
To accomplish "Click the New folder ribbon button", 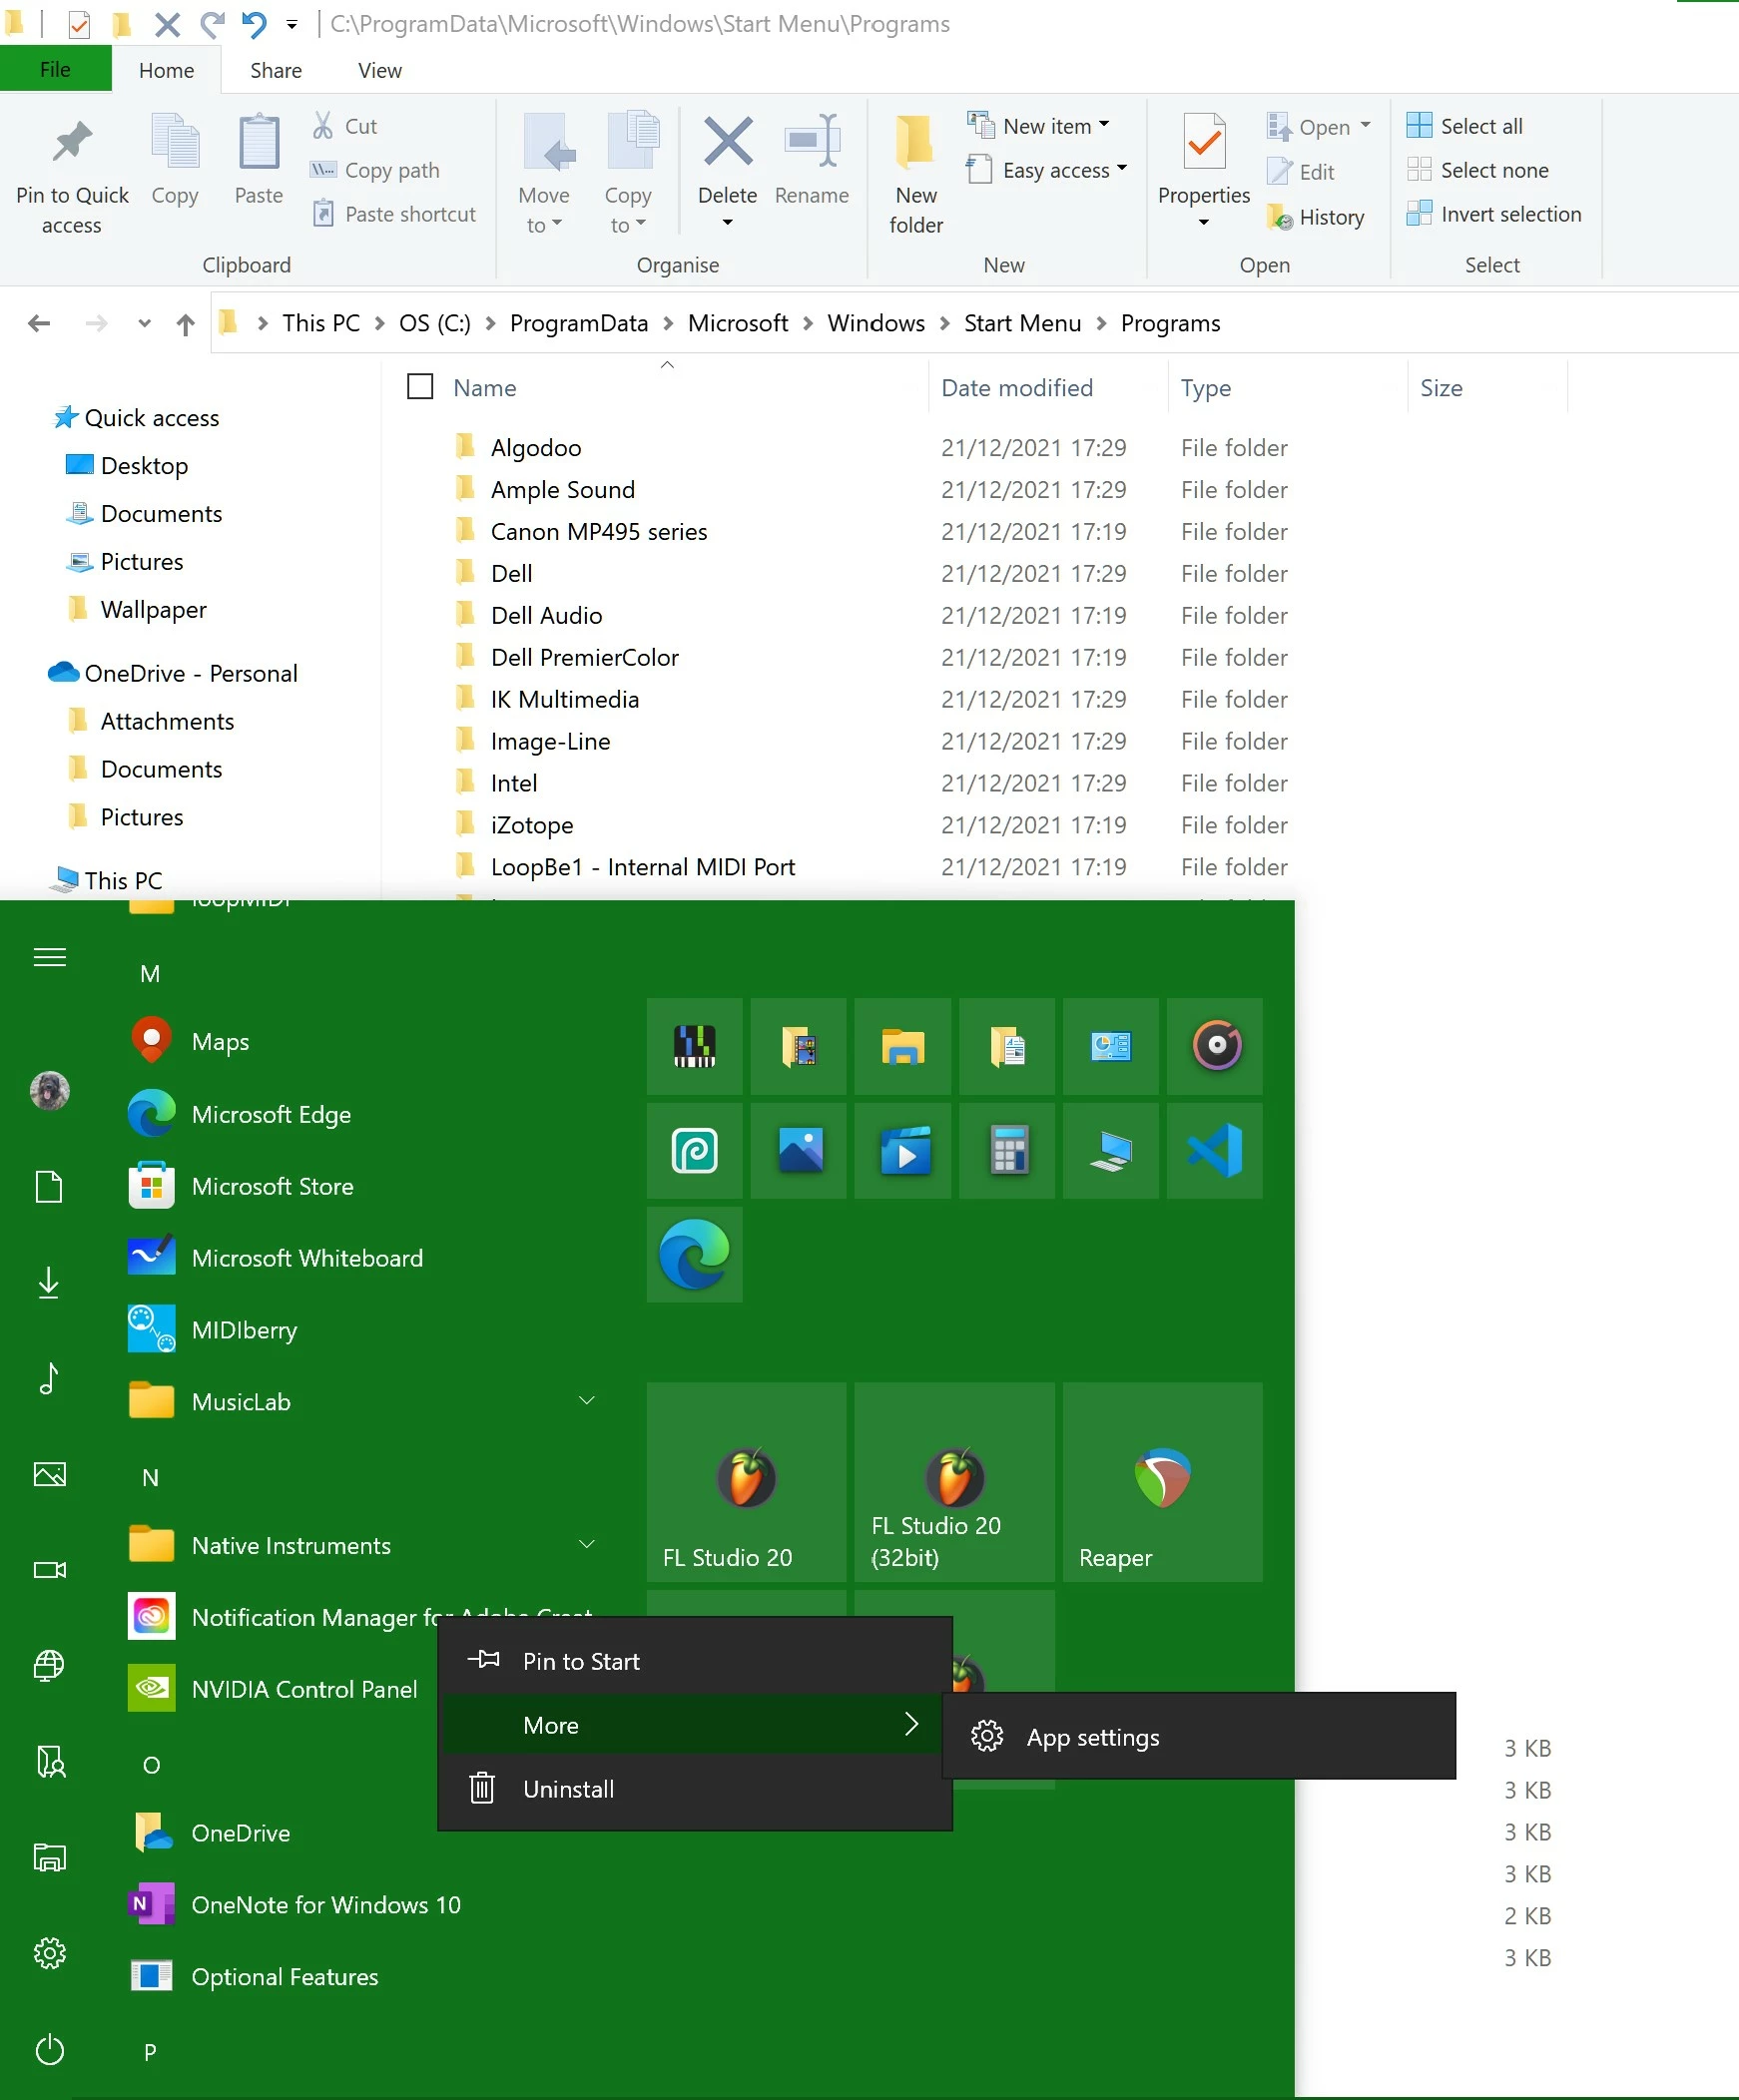I will tap(916, 172).
